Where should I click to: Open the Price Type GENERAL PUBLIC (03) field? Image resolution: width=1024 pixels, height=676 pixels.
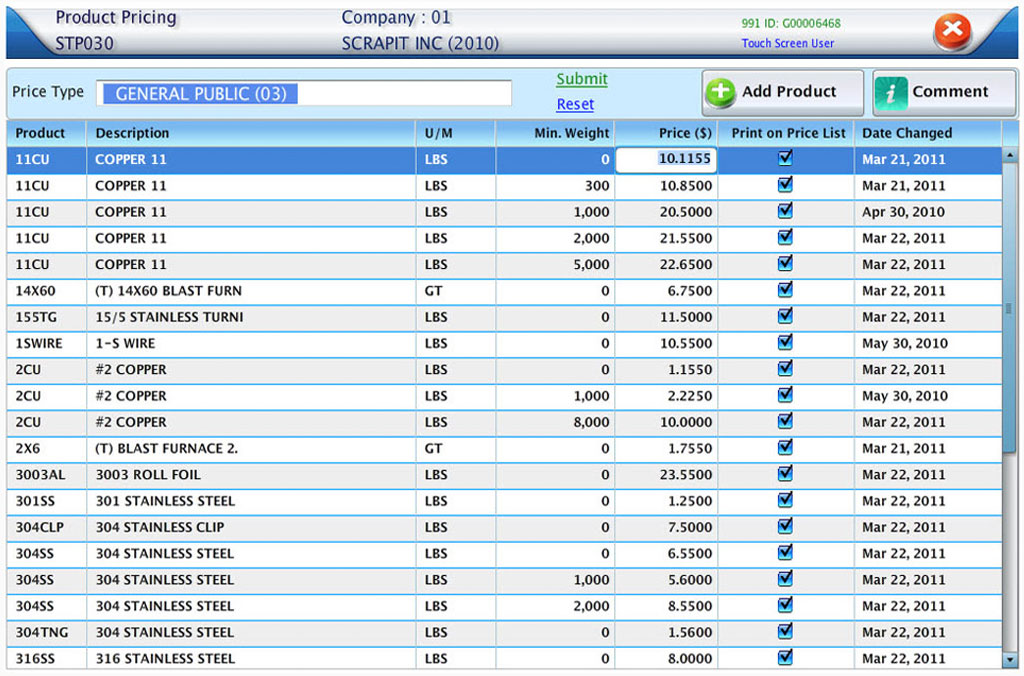[304, 93]
